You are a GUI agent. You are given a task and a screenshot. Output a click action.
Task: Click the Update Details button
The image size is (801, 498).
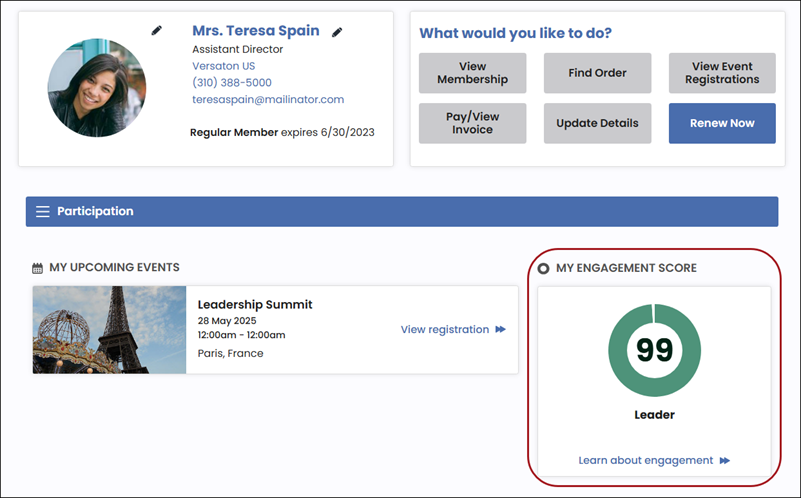coord(597,123)
